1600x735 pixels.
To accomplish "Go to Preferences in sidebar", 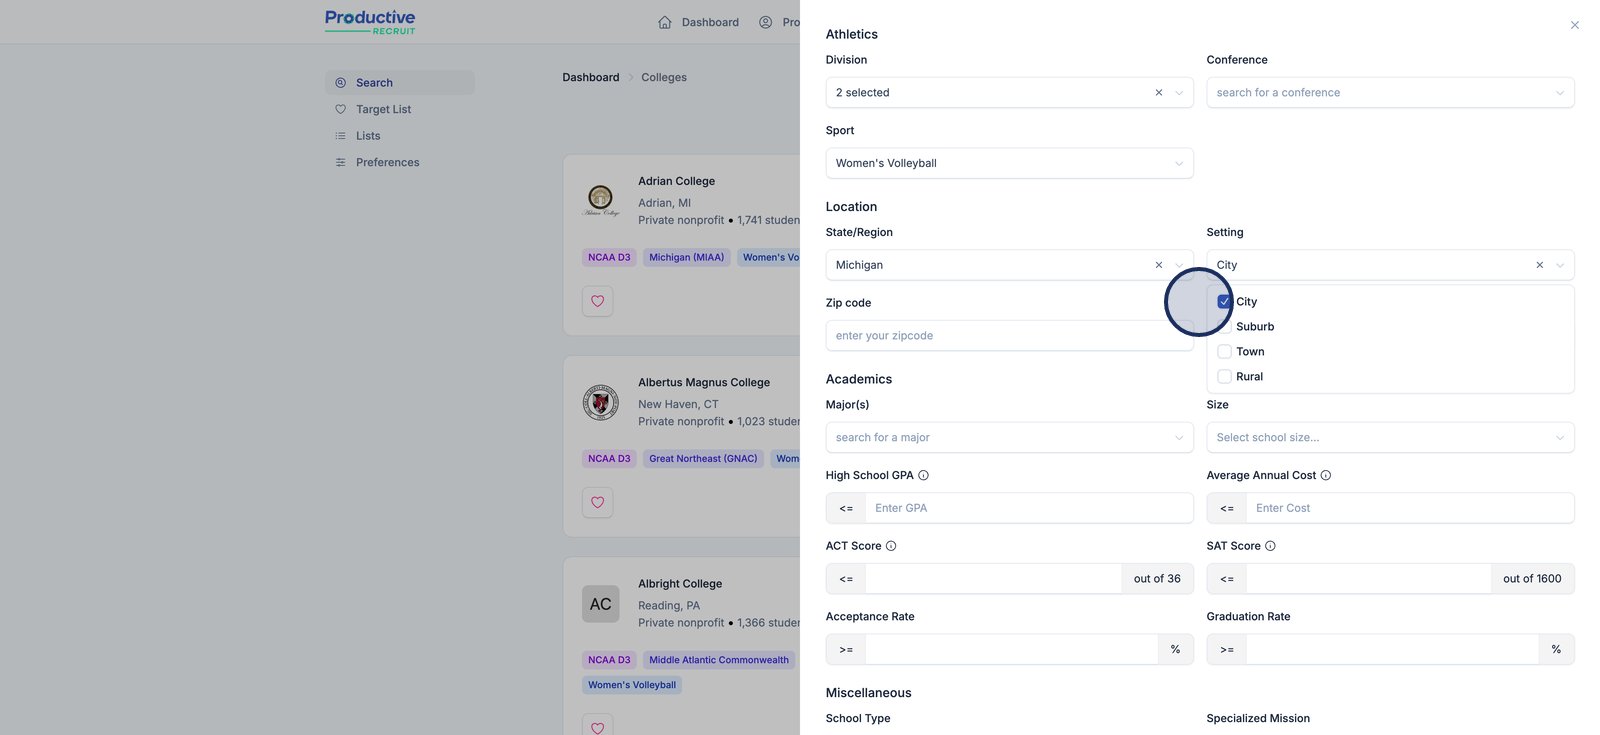I will coord(387,162).
